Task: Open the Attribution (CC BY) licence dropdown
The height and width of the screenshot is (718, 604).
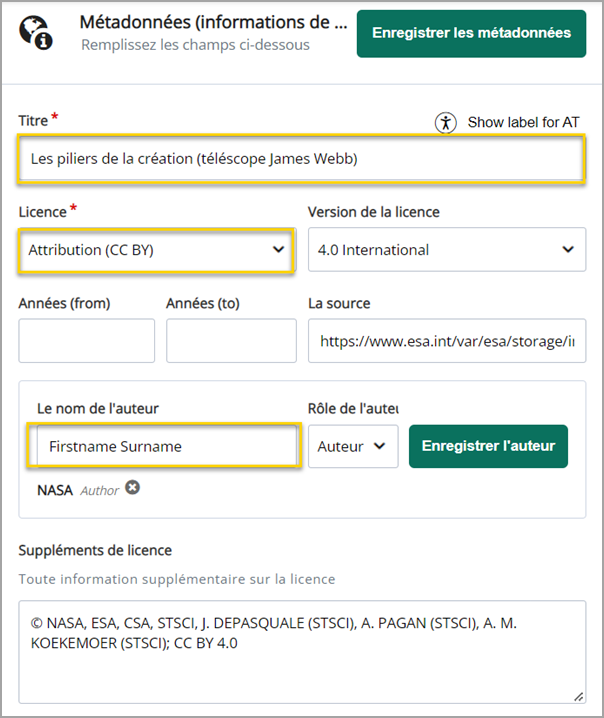Action: (156, 250)
